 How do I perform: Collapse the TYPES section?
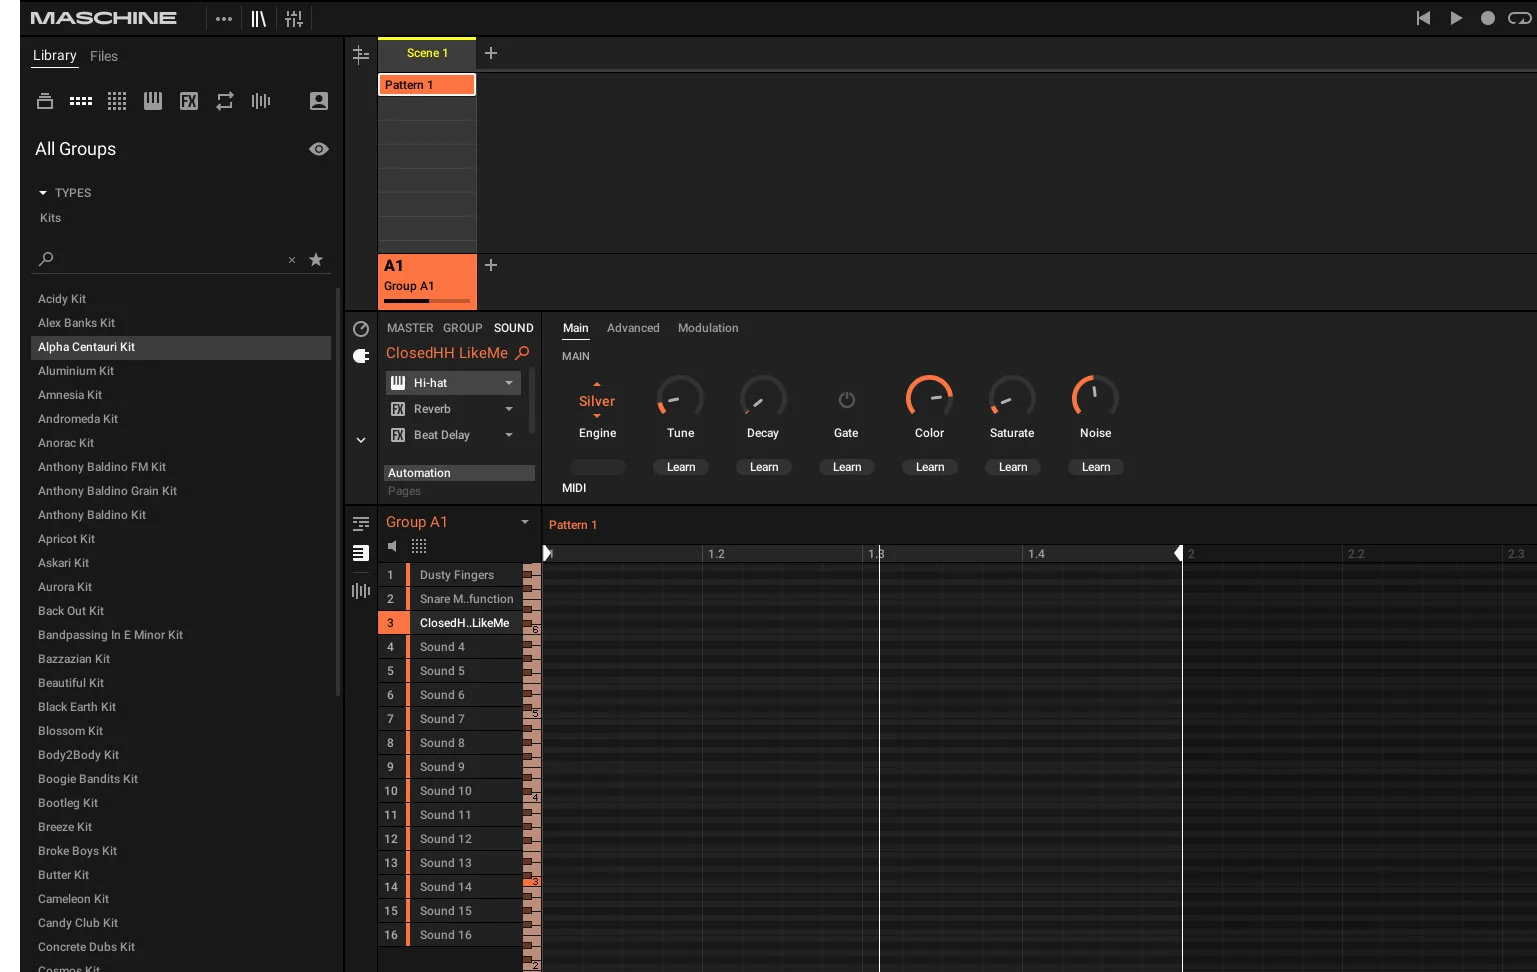pos(43,193)
